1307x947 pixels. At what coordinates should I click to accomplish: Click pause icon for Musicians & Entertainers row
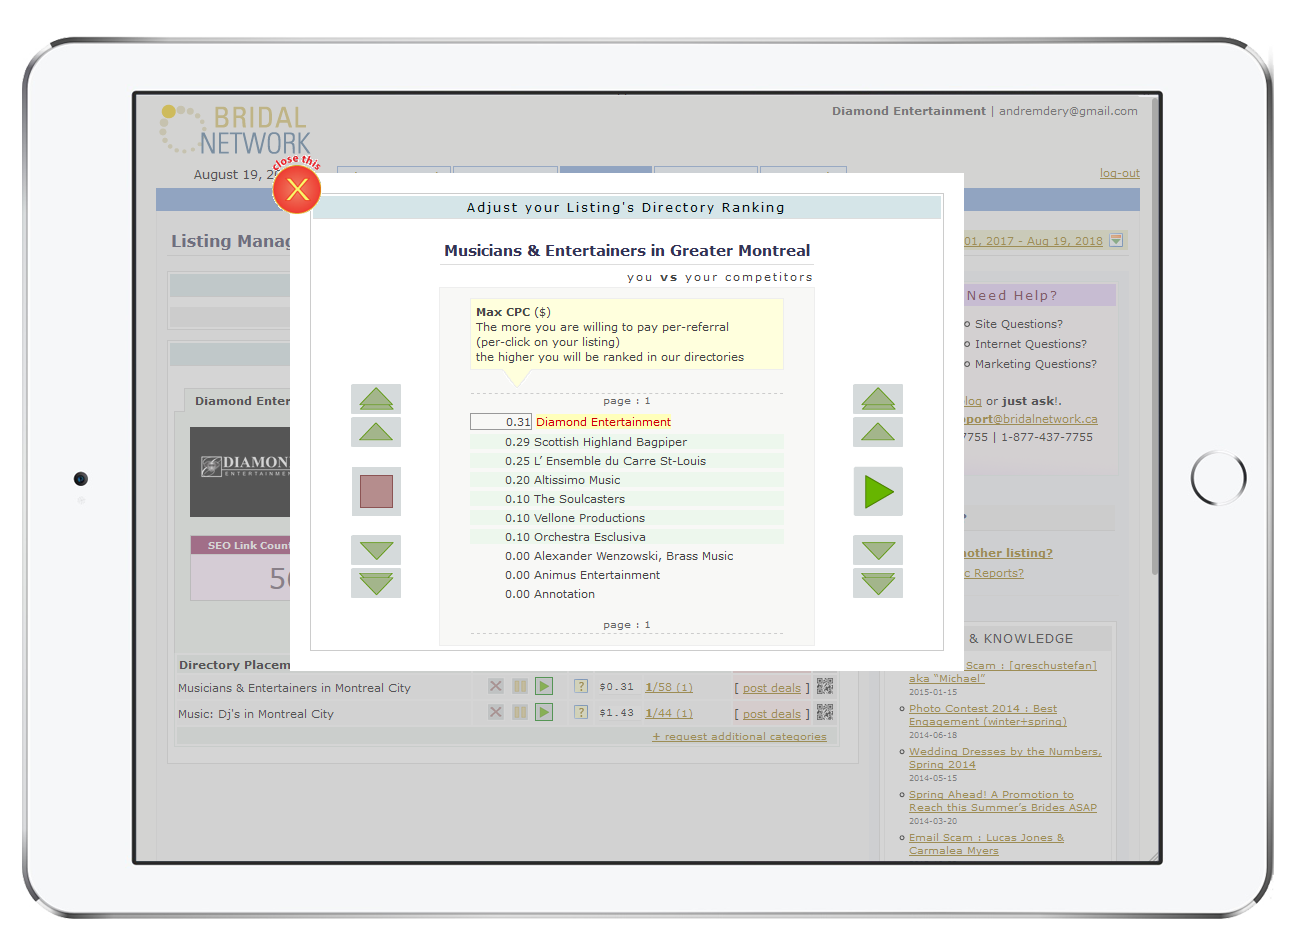click(520, 686)
